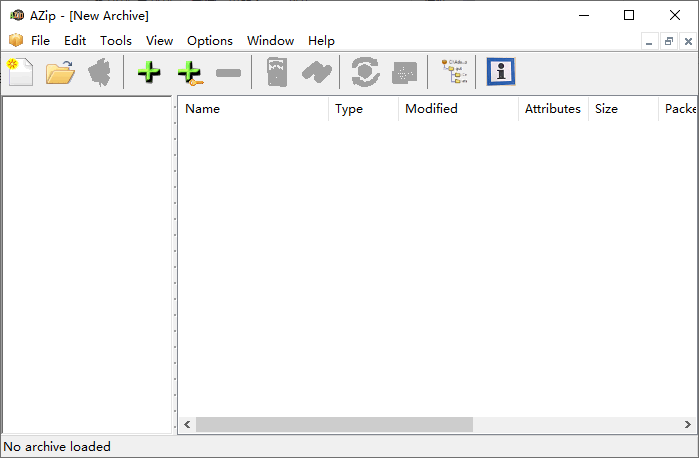This screenshot has height=458, width=699.
Task: Click the binoculars Find icon
Action: (x=317, y=72)
